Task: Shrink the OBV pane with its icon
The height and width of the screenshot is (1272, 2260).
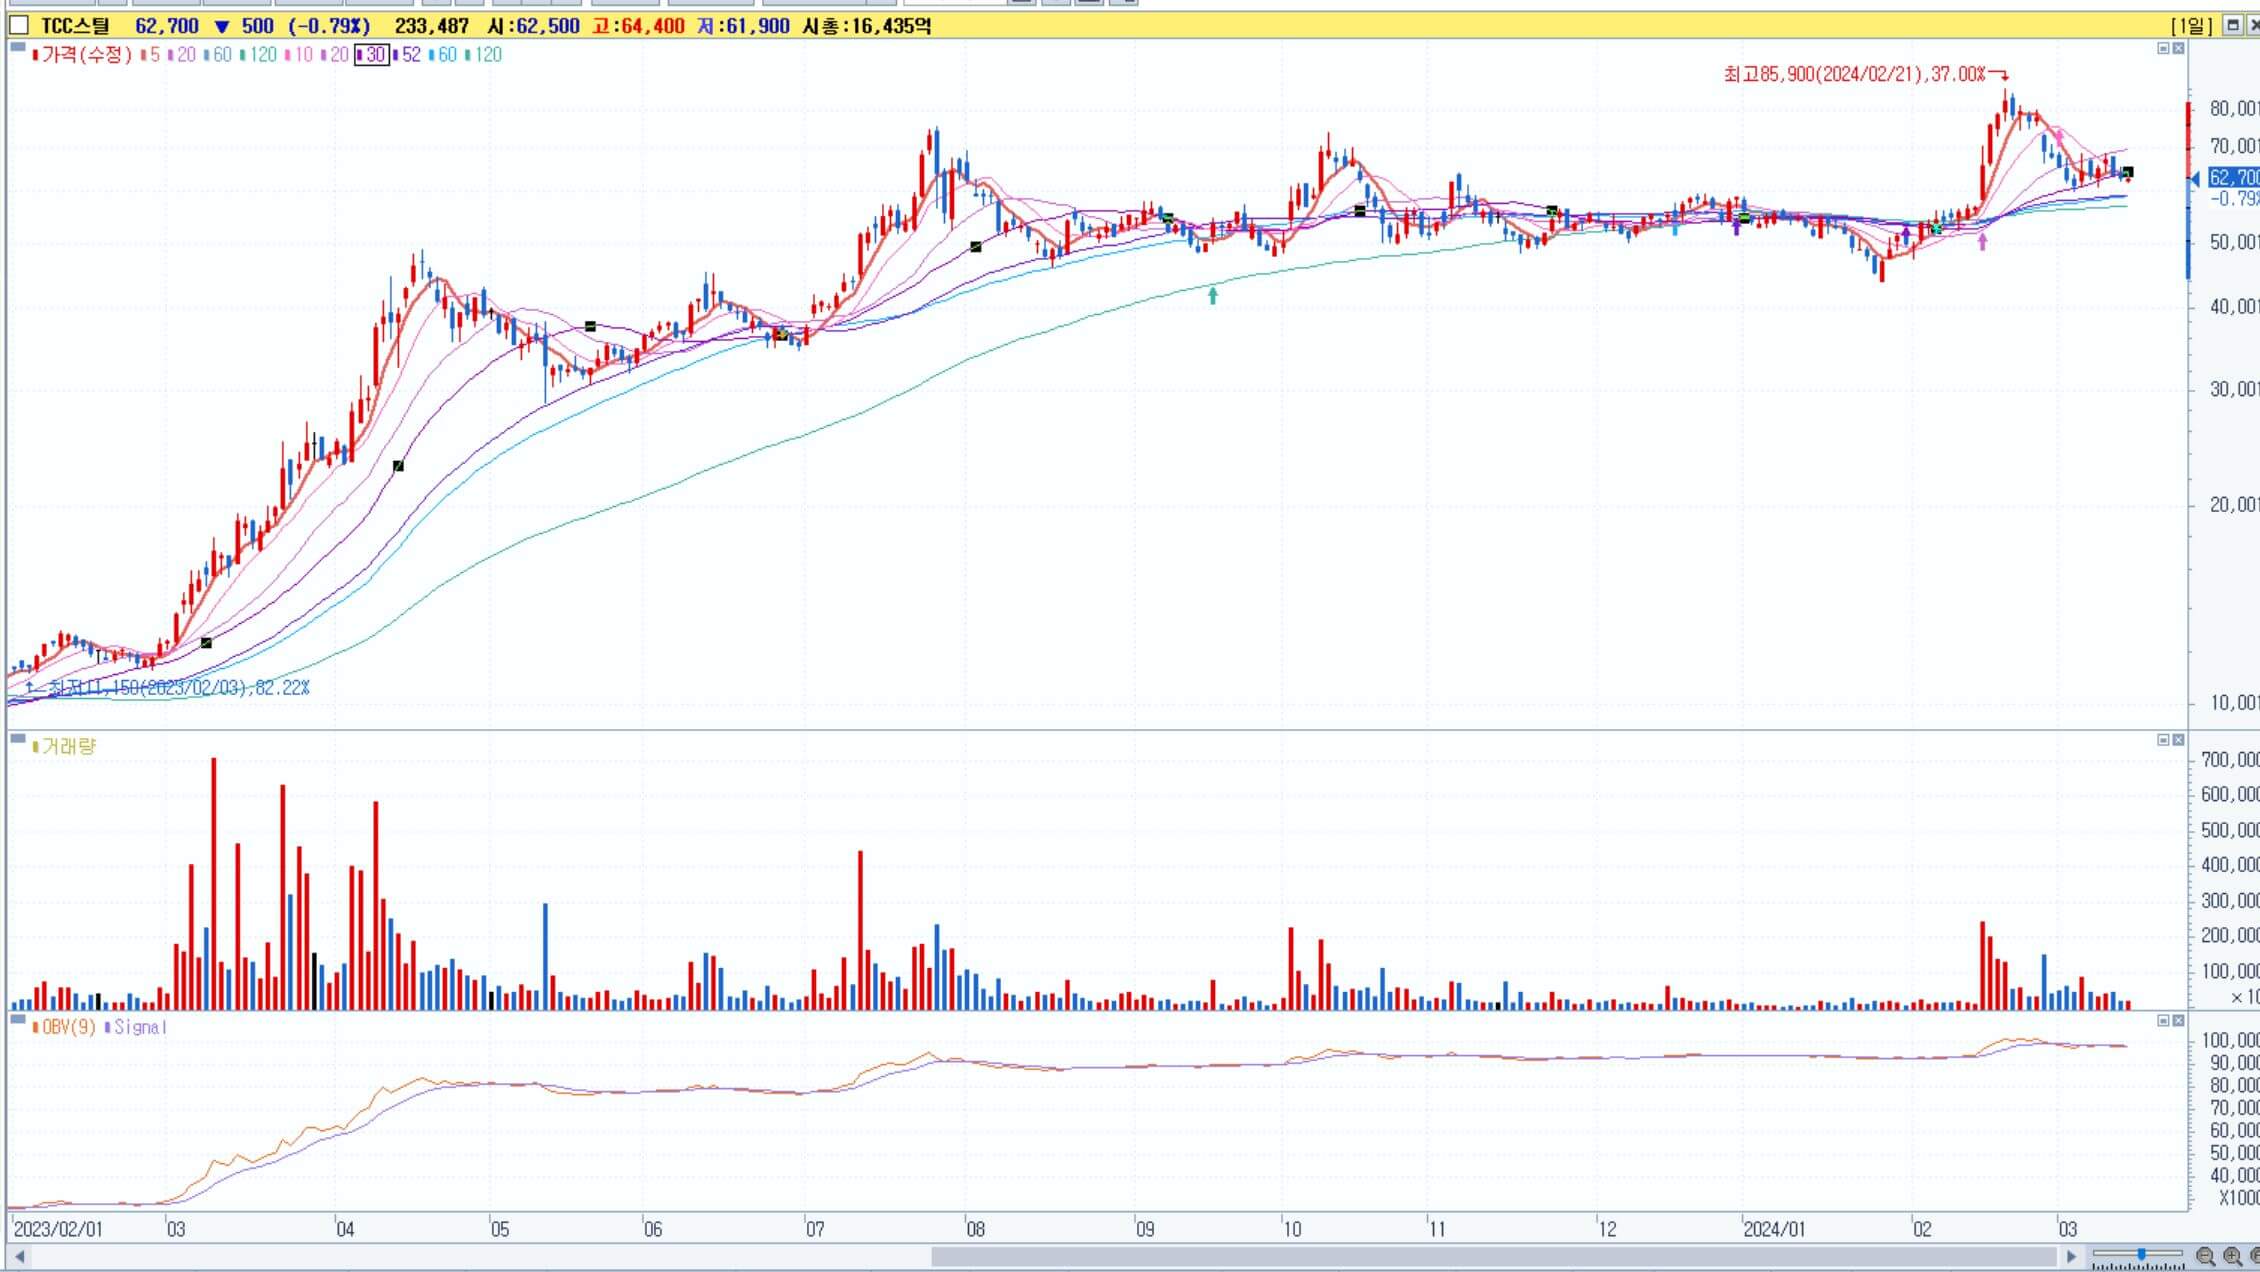Action: (x=2163, y=1021)
